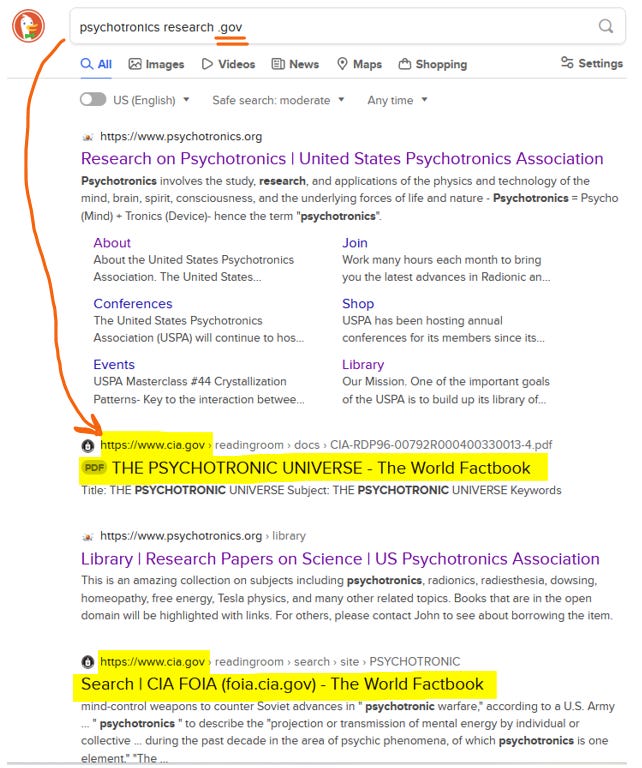Click snippet 'mind-control weapons to counter Soviet advances'
The image size is (642, 768).
pyautogui.click(x=218, y=706)
